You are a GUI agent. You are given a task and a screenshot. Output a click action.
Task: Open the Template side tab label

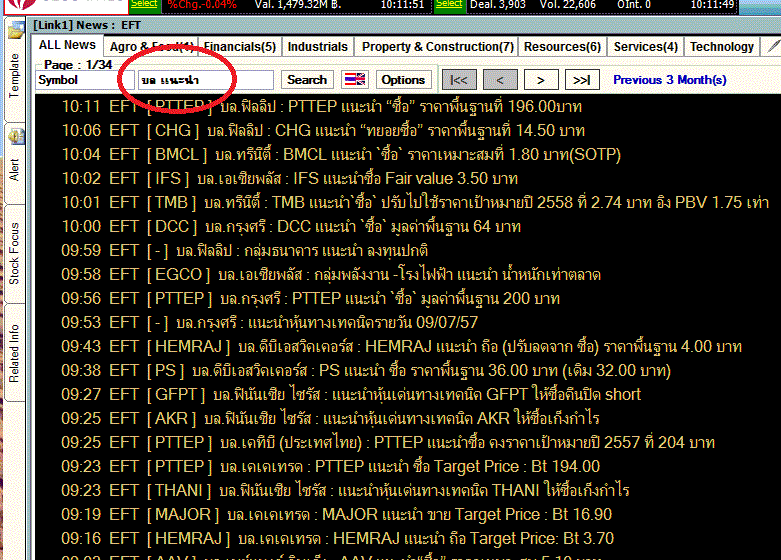pyautogui.click(x=14, y=75)
